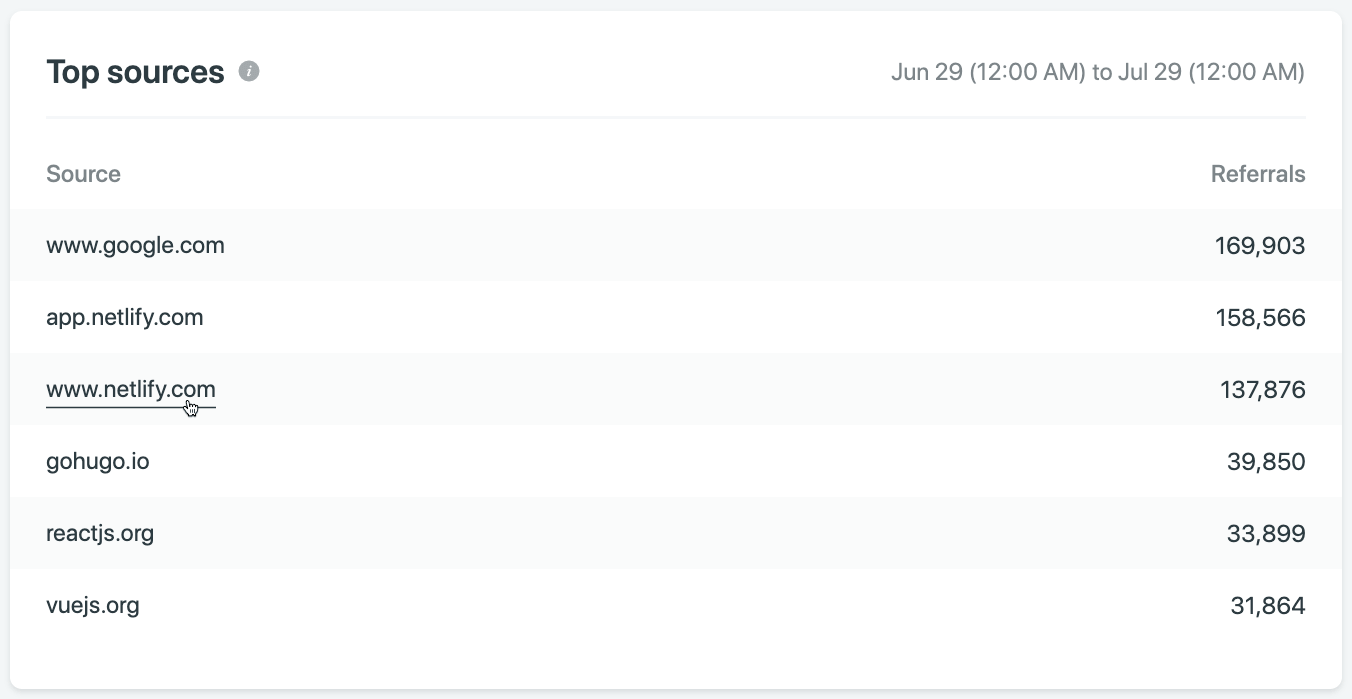
Task: Click the 31,864 referrals value
Action: pos(1267,606)
